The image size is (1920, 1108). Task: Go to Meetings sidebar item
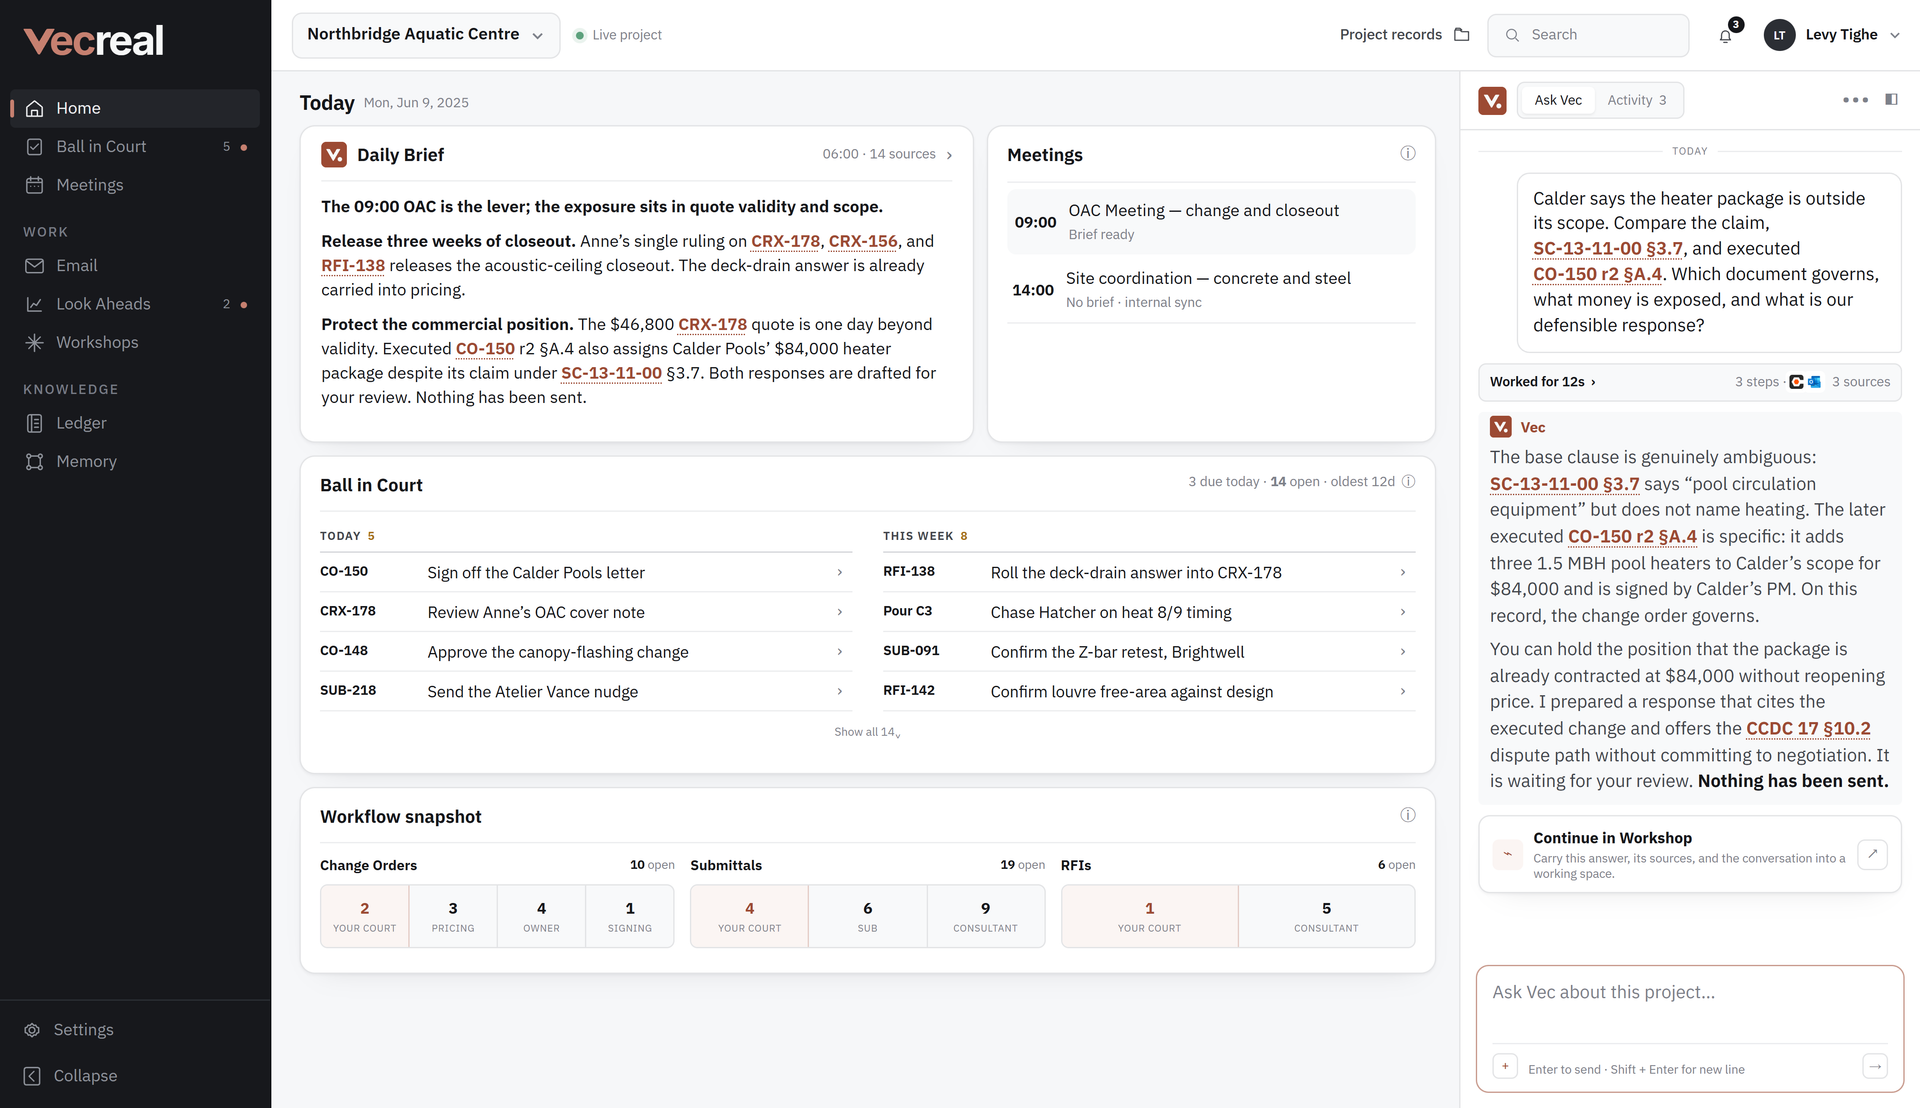[135, 185]
